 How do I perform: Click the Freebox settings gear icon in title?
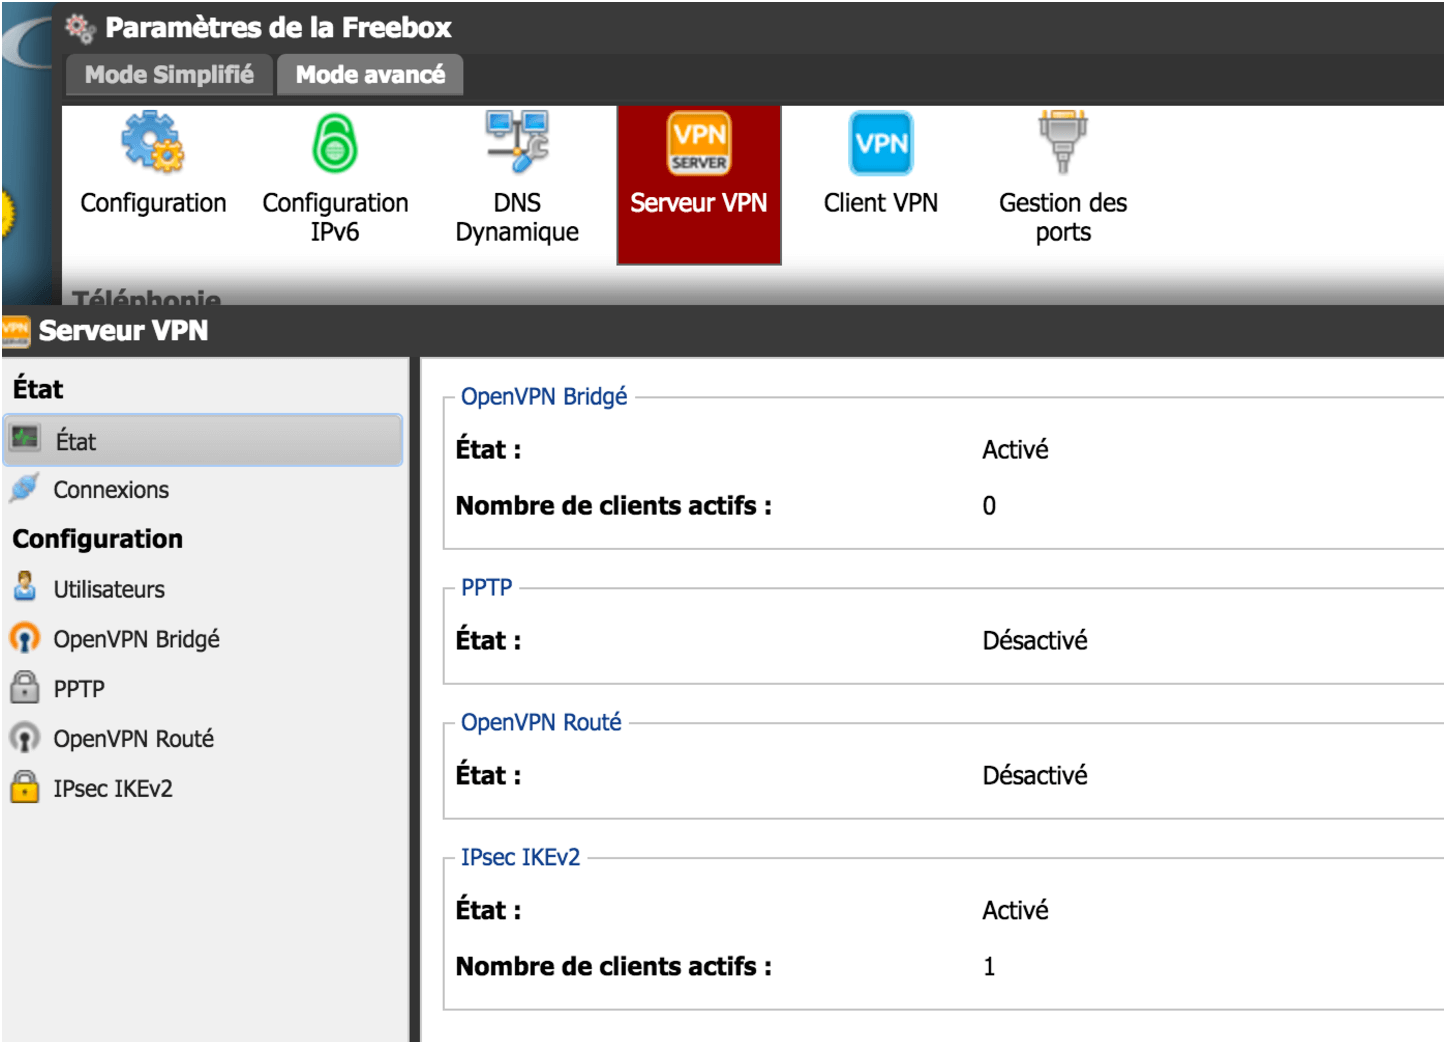coord(80,27)
